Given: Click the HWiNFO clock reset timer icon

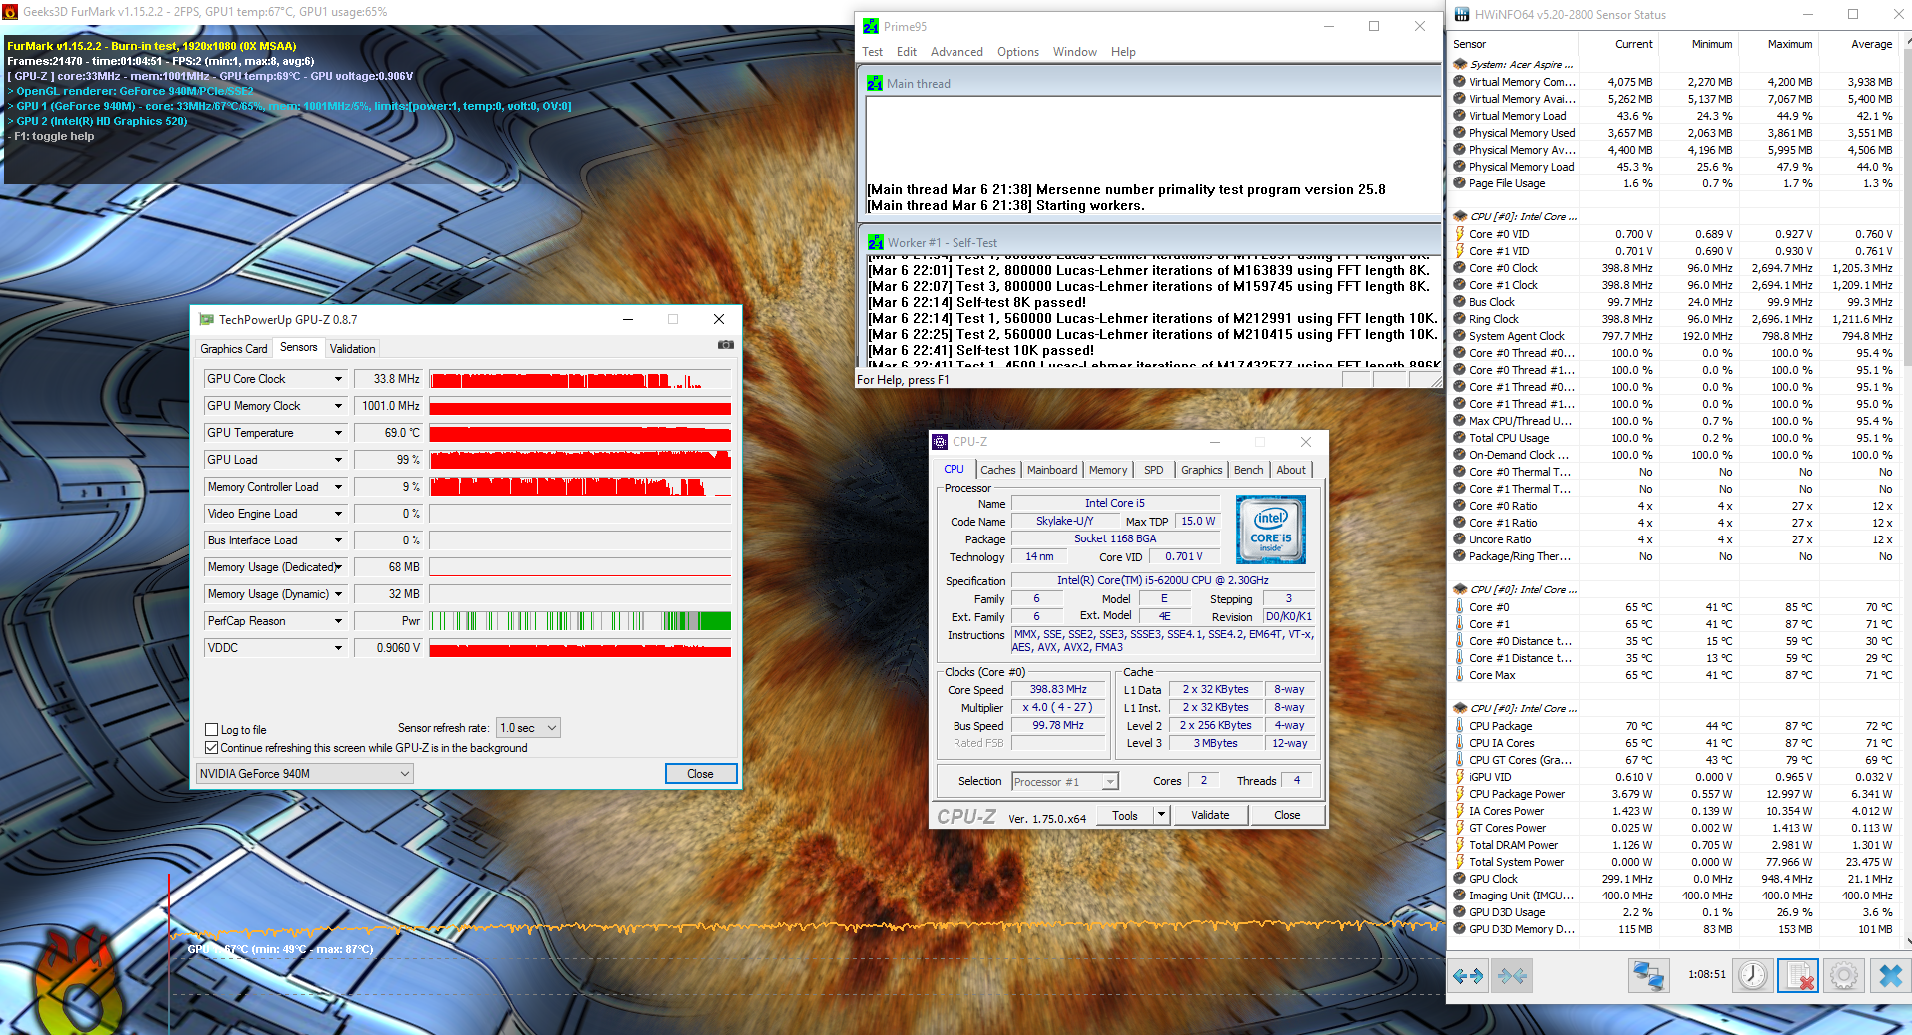Looking at the screenshot, I should [x=1753, y=976].
